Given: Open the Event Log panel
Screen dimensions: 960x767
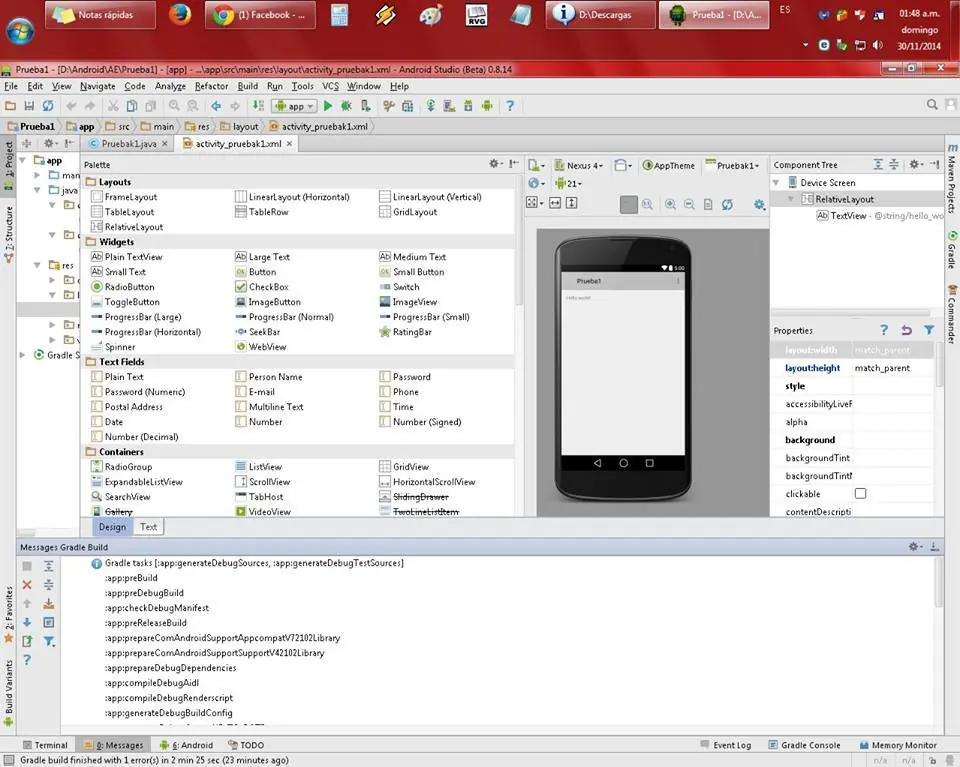Looking at the screenshot, I should coord(726,745).
